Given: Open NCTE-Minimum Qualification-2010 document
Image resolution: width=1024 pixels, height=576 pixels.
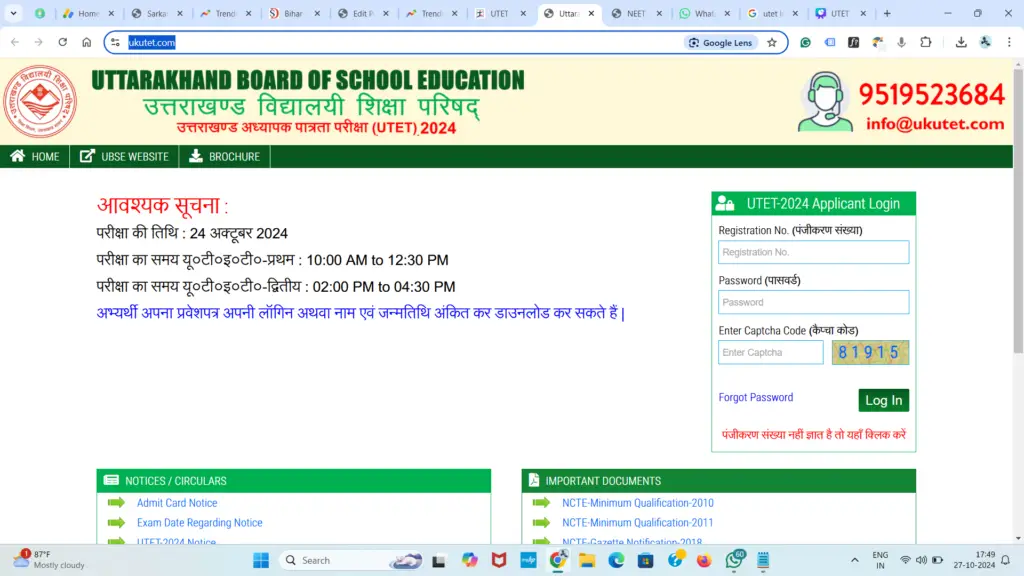Looking at the screenshot, I should (637, 503).
